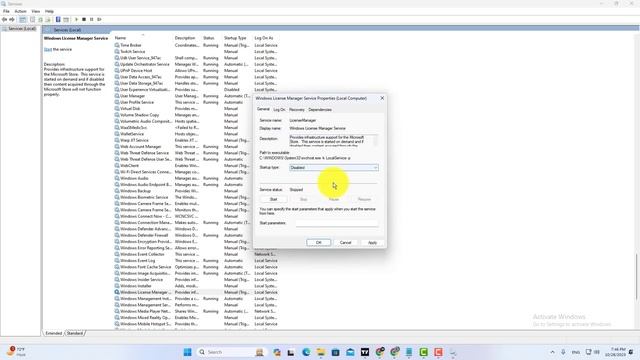640x360 pixels.
Task: Open File Explorer from the taskbar
Action: tap(321, 352)
